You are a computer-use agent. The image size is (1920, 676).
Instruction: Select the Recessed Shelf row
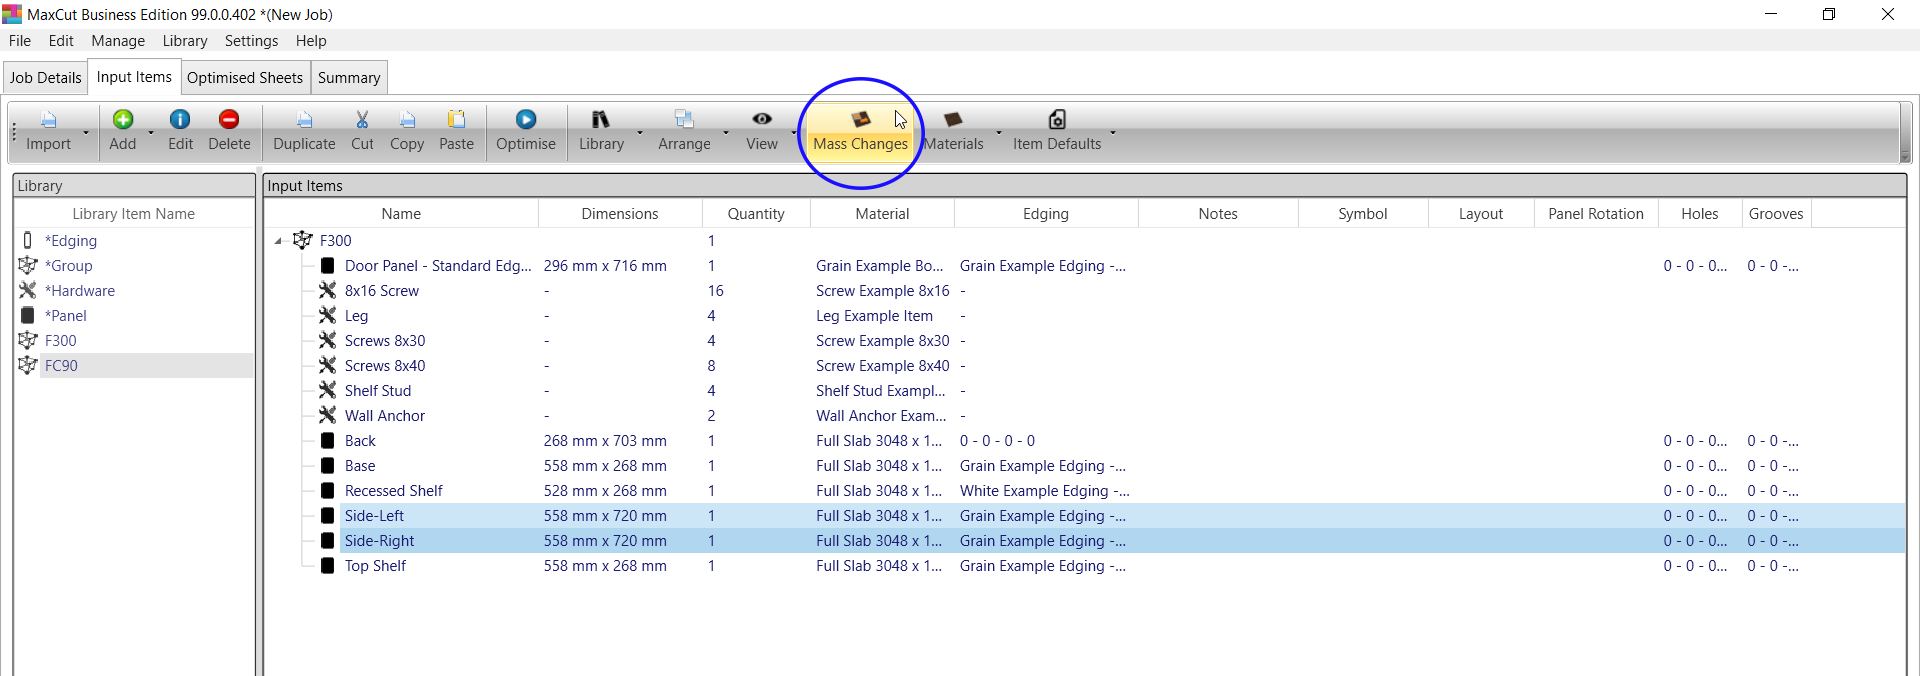(393, 491)
